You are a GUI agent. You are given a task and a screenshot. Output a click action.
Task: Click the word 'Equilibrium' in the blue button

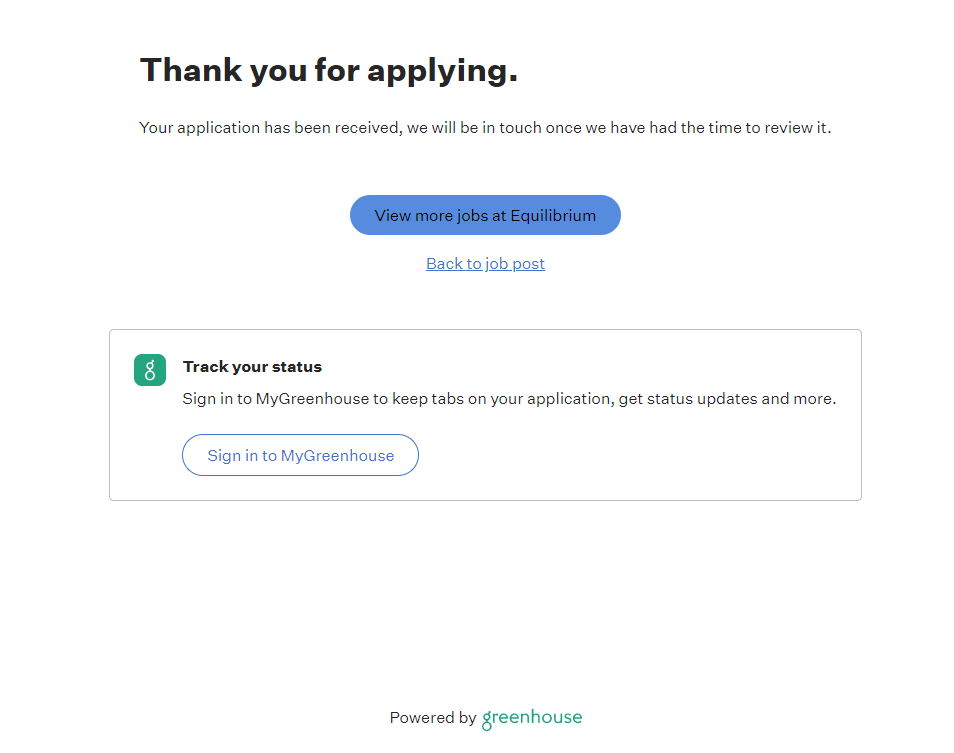coord(553,215)
